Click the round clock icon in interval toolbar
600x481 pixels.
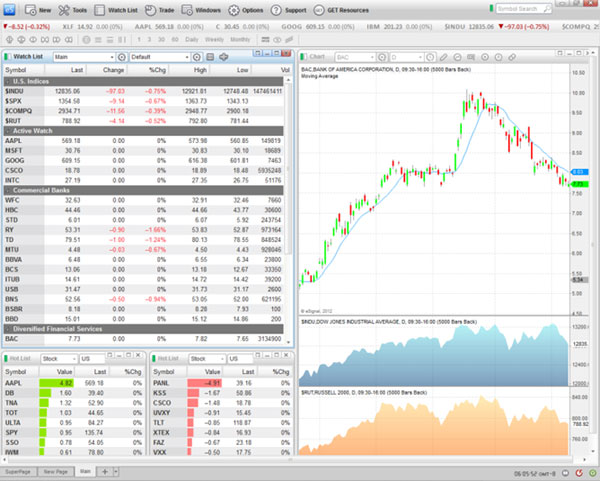pyautogui.click(x=86, y=39)
